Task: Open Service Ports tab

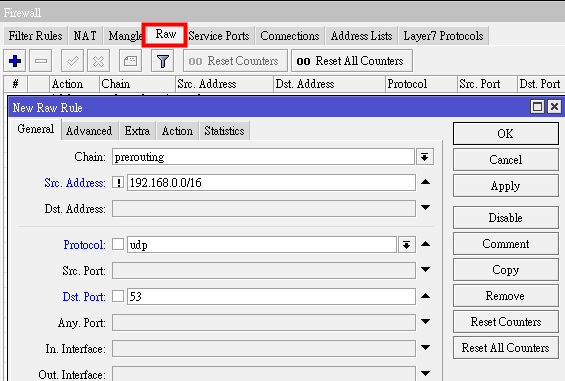Action: click(x=219, y=36)
